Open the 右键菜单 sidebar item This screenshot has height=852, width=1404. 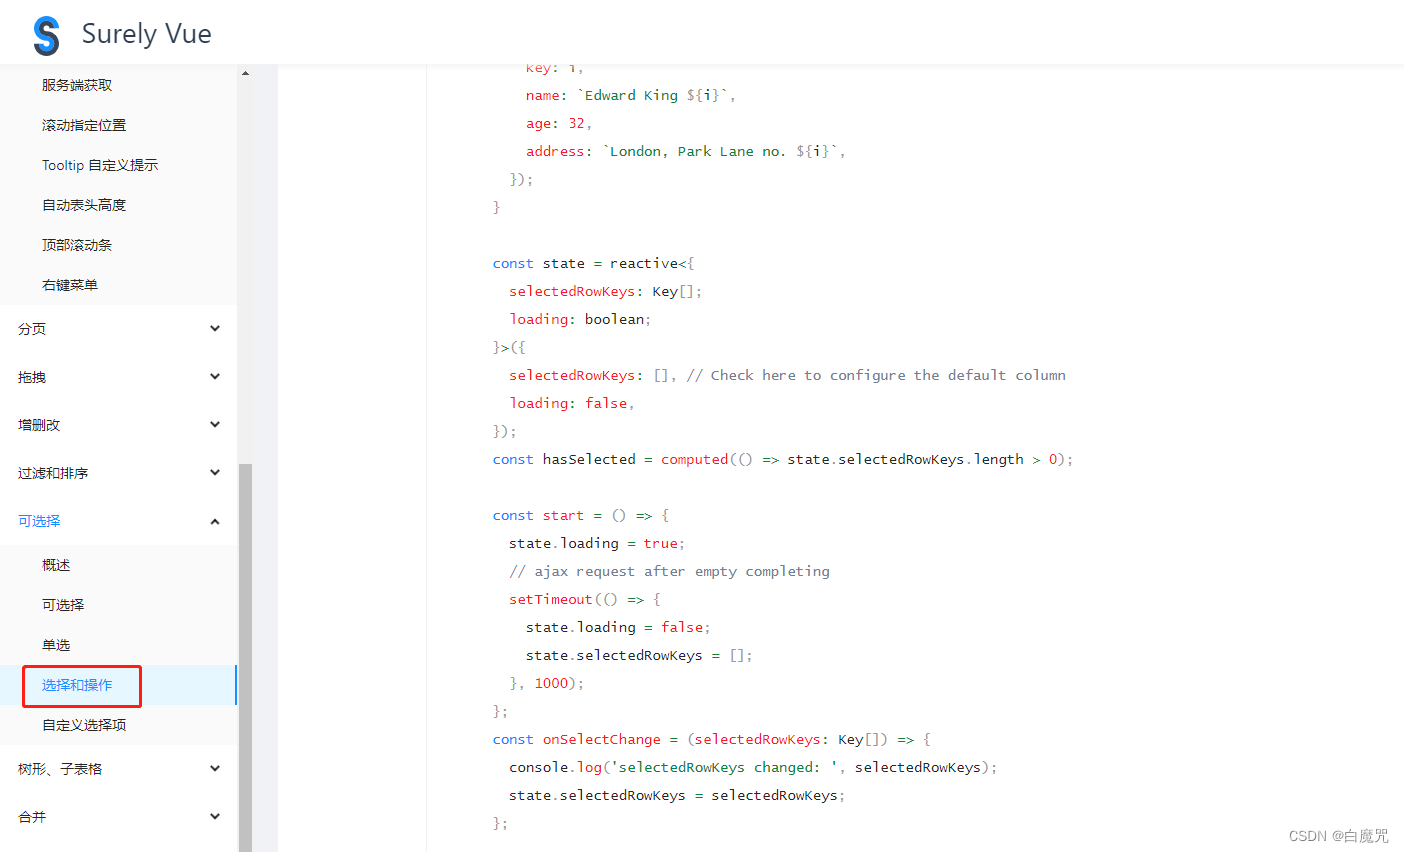(x=70, y=285)
